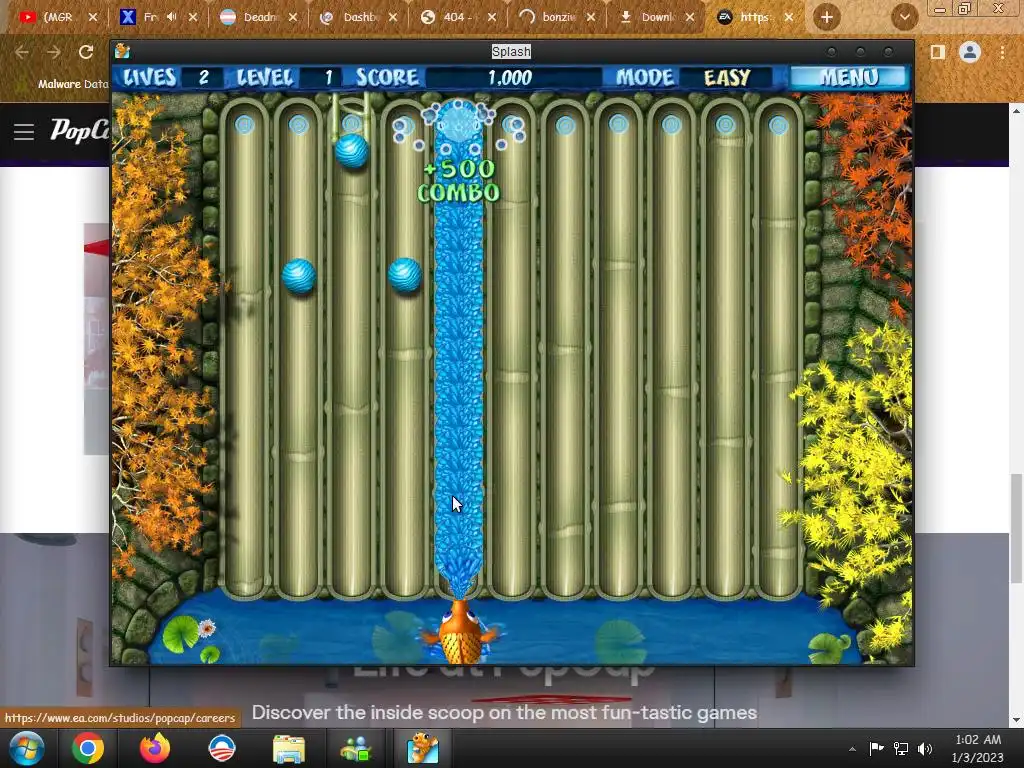This screenshot has height=768, width=1024.
Task: Open the PopCap site hamburger menu
Action: click(x=24, y=132)
